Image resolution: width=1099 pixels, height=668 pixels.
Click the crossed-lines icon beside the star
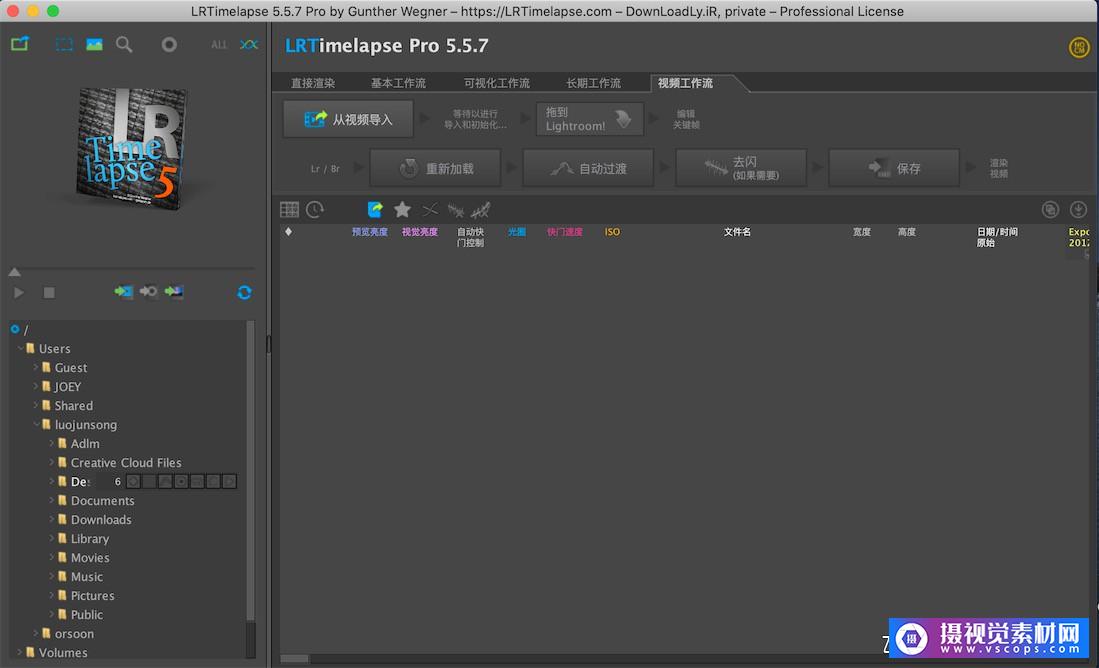point(430,210)
